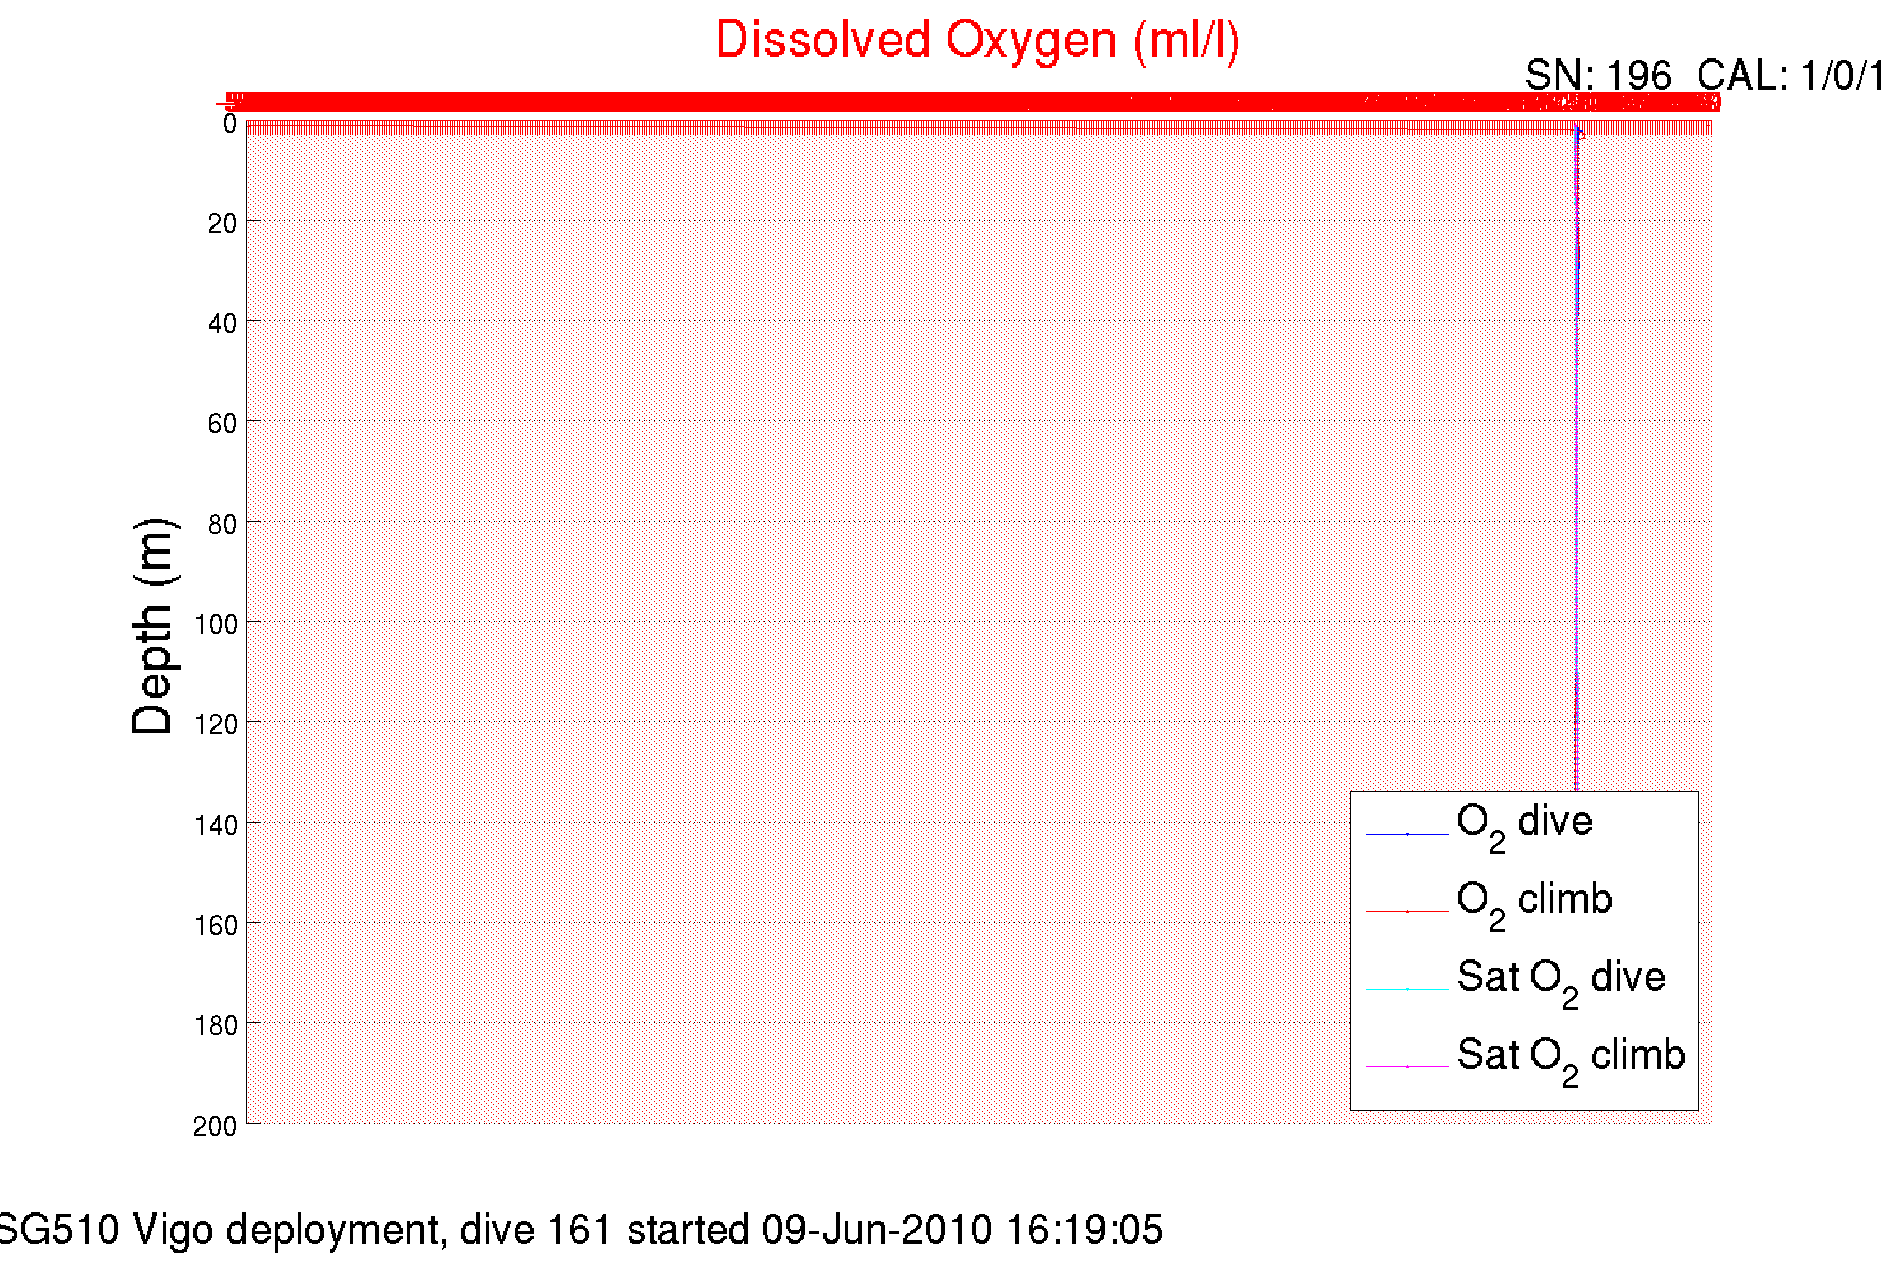
Task: Click depth axis tick label 40
Action: (x=222, y=323)
